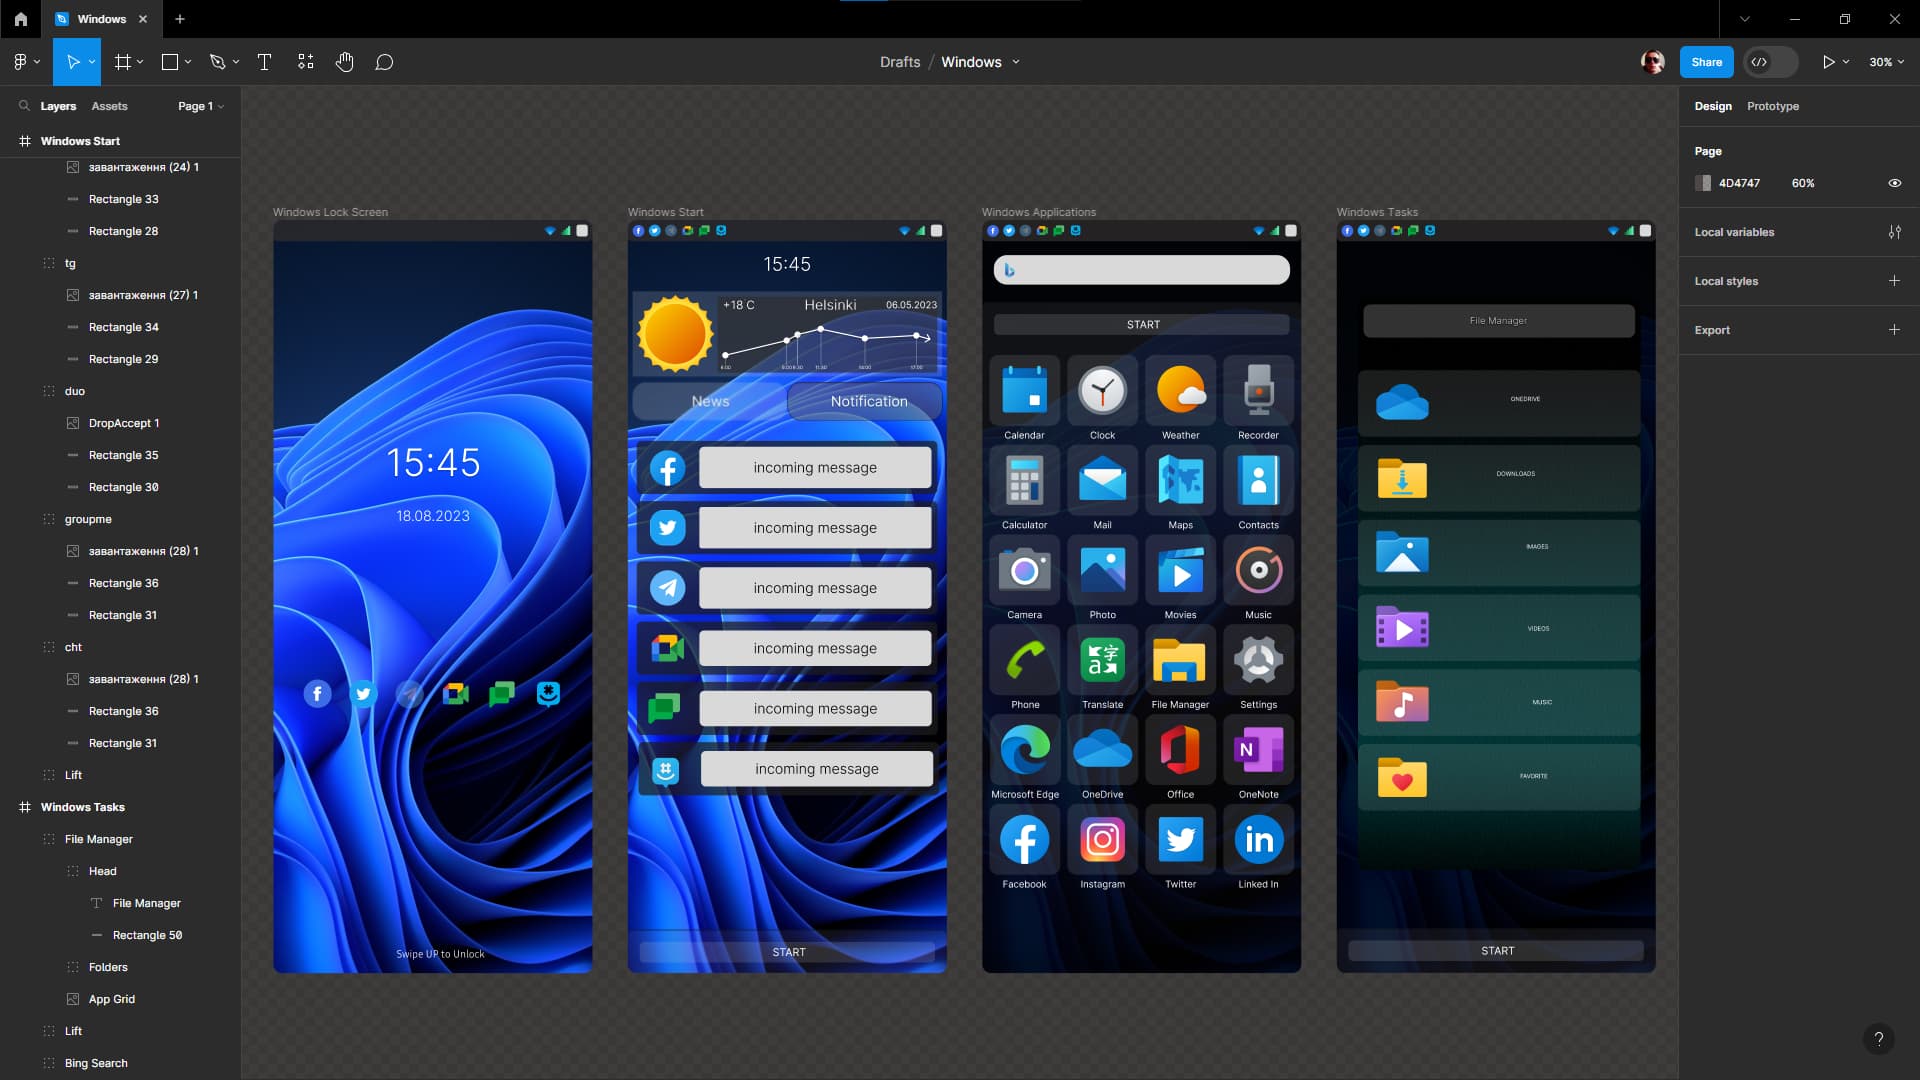Click the Telegram icon on the lock screen
Viewport: 1920px width, 1080px height.
pyautogui.click(x=409, y=694)
